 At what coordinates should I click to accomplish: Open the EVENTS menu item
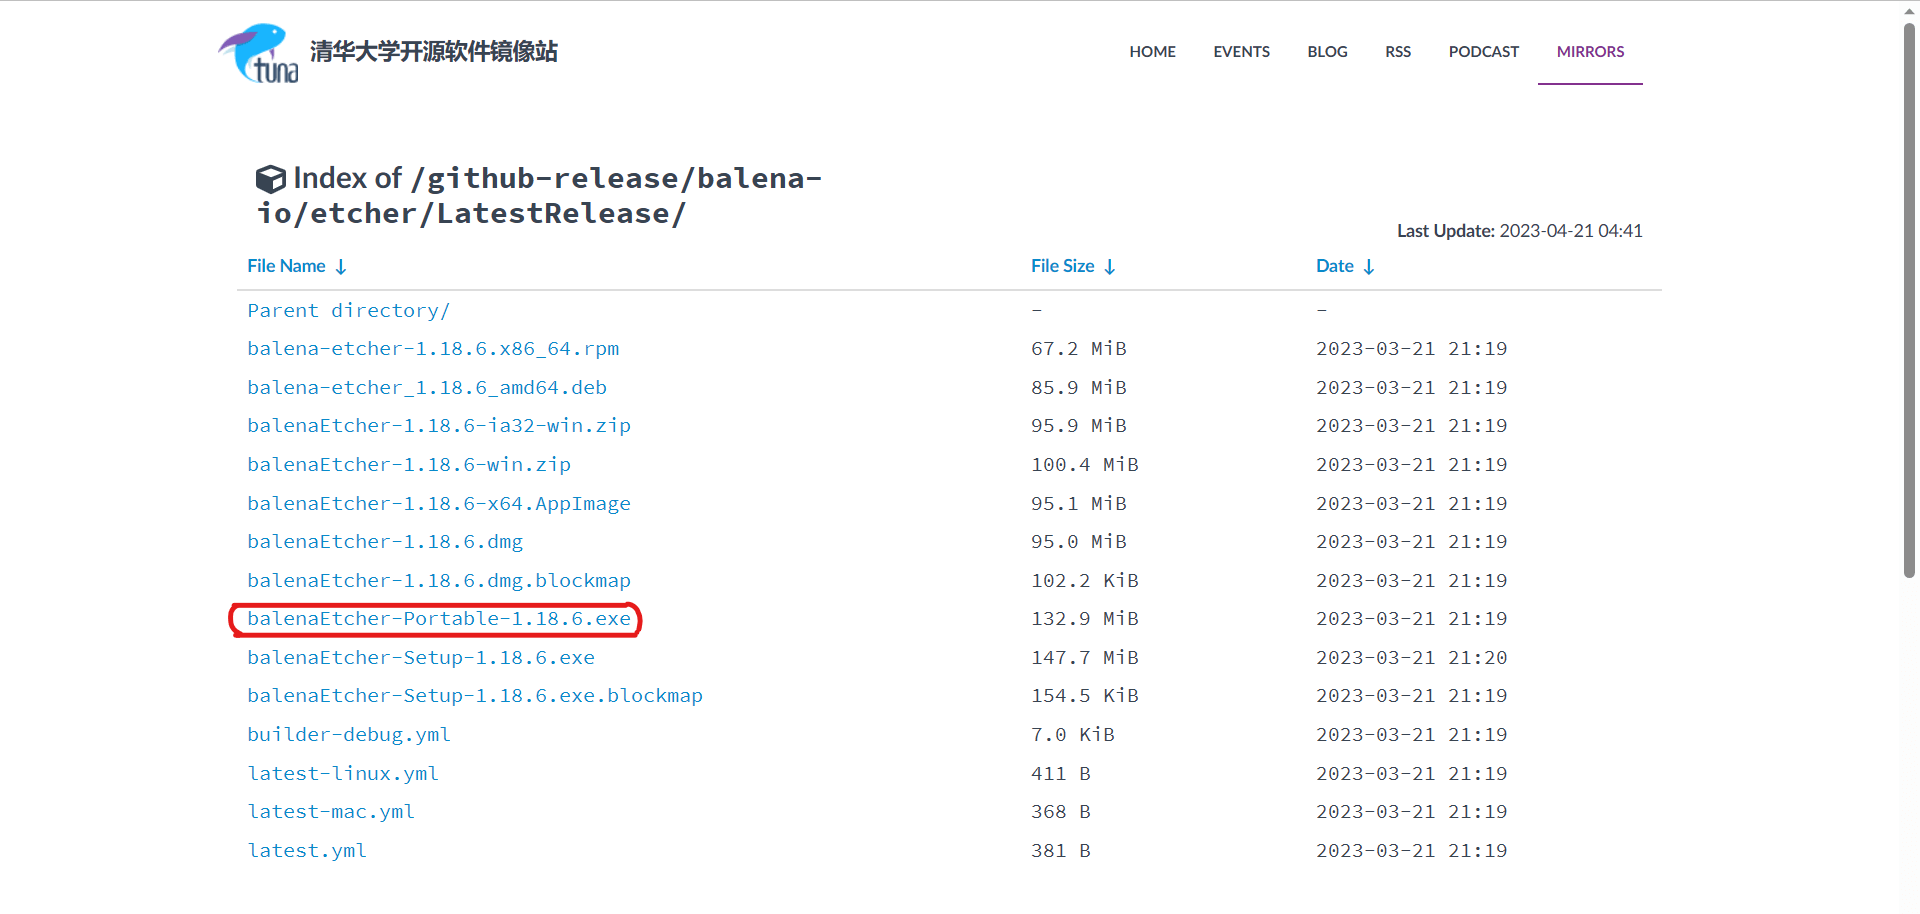(x=1241, y=52)
